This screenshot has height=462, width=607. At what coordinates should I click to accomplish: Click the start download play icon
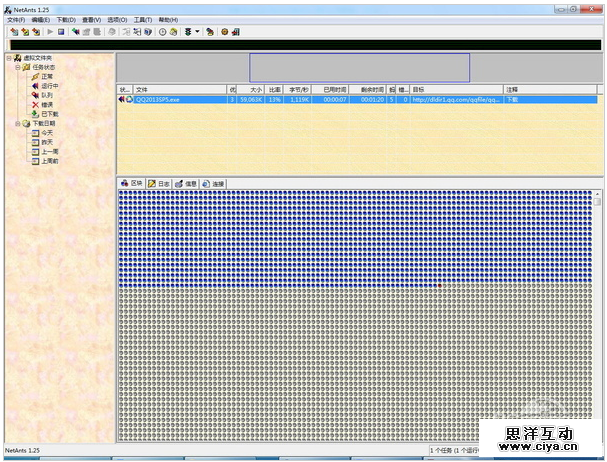click(x=50, y=31)
